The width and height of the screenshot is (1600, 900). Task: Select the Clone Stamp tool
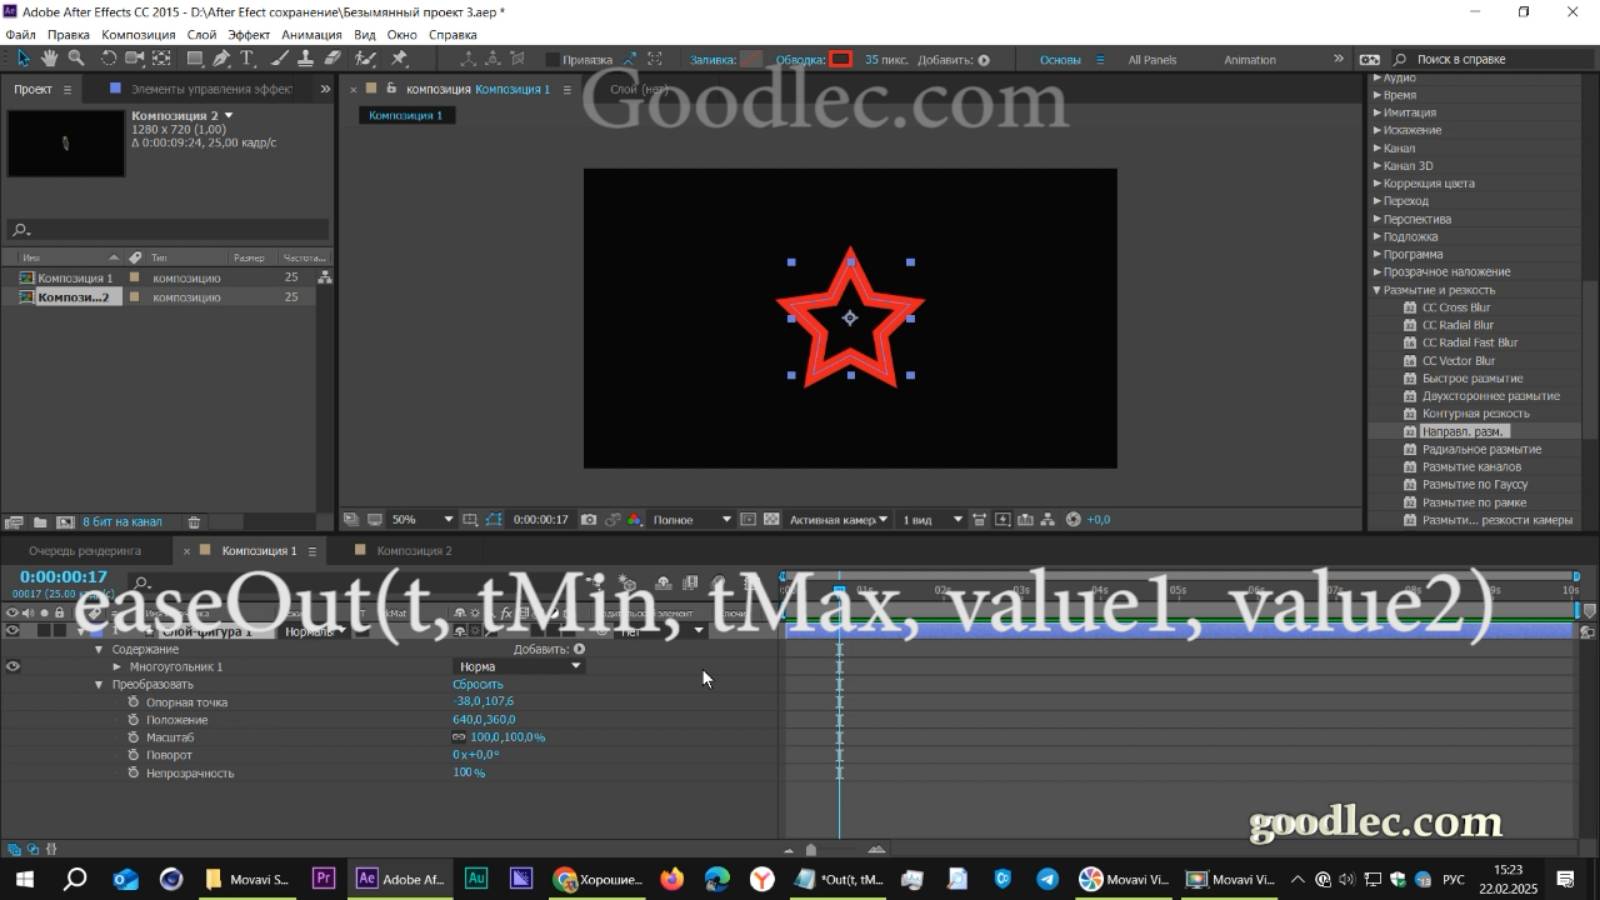(x=306, y=59)
